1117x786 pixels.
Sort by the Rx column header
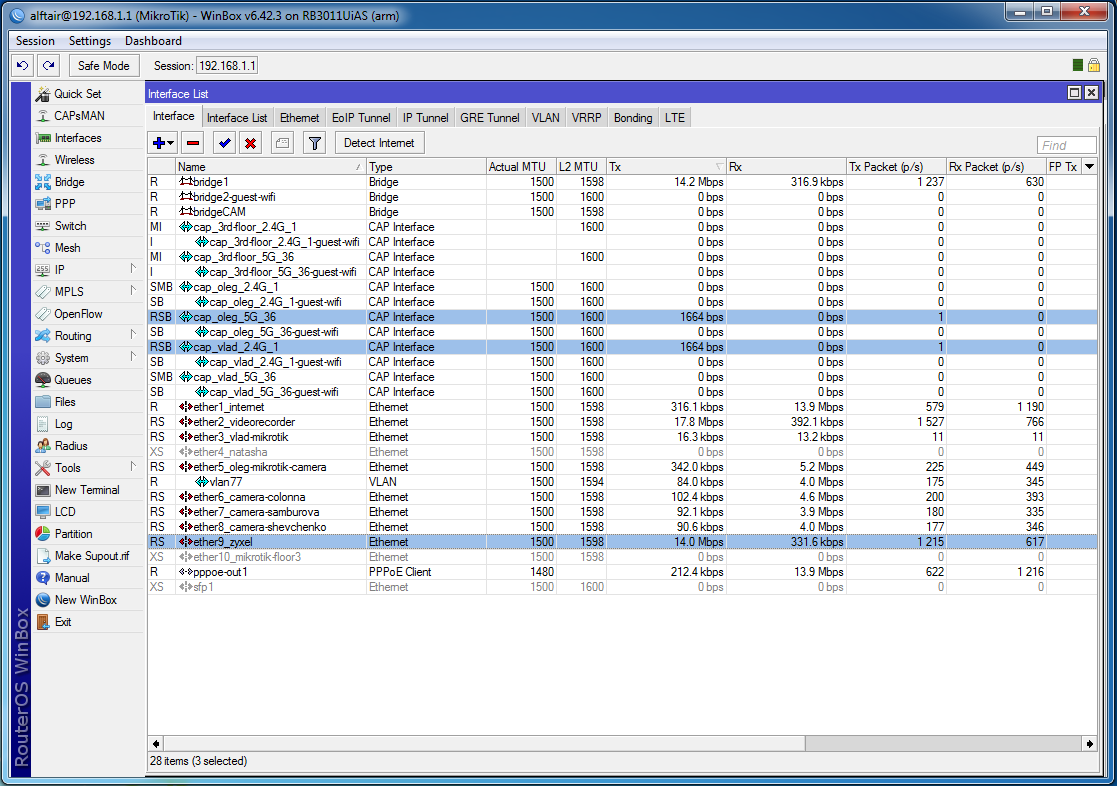(x=786, y=167)
